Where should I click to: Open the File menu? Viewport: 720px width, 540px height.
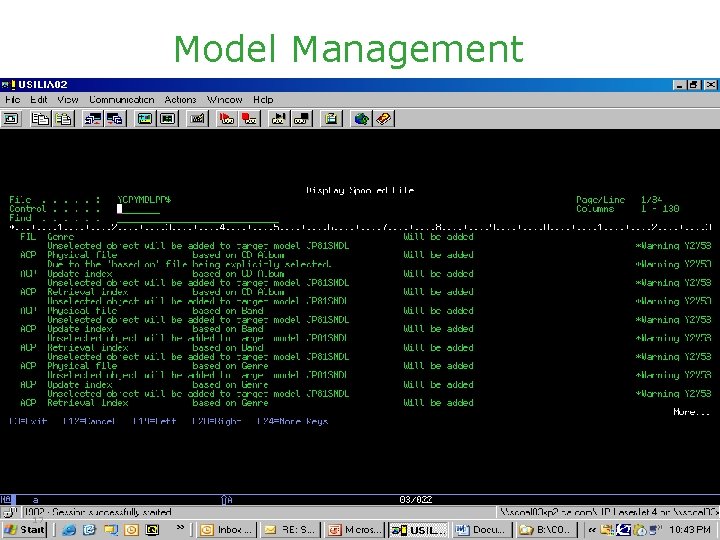(13, 99)
